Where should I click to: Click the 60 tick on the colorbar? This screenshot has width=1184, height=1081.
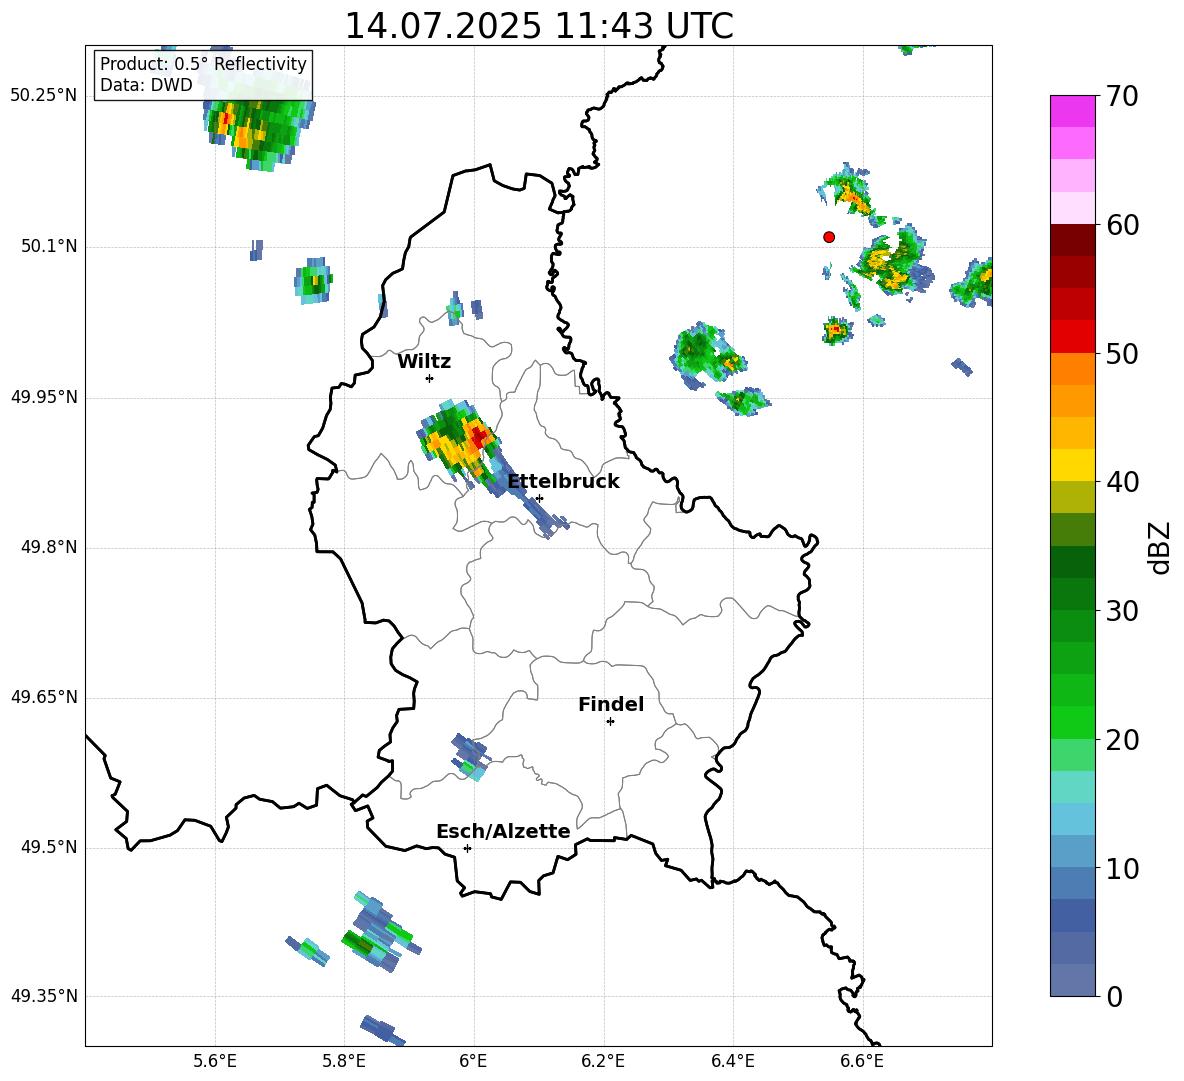(1122, 225)
